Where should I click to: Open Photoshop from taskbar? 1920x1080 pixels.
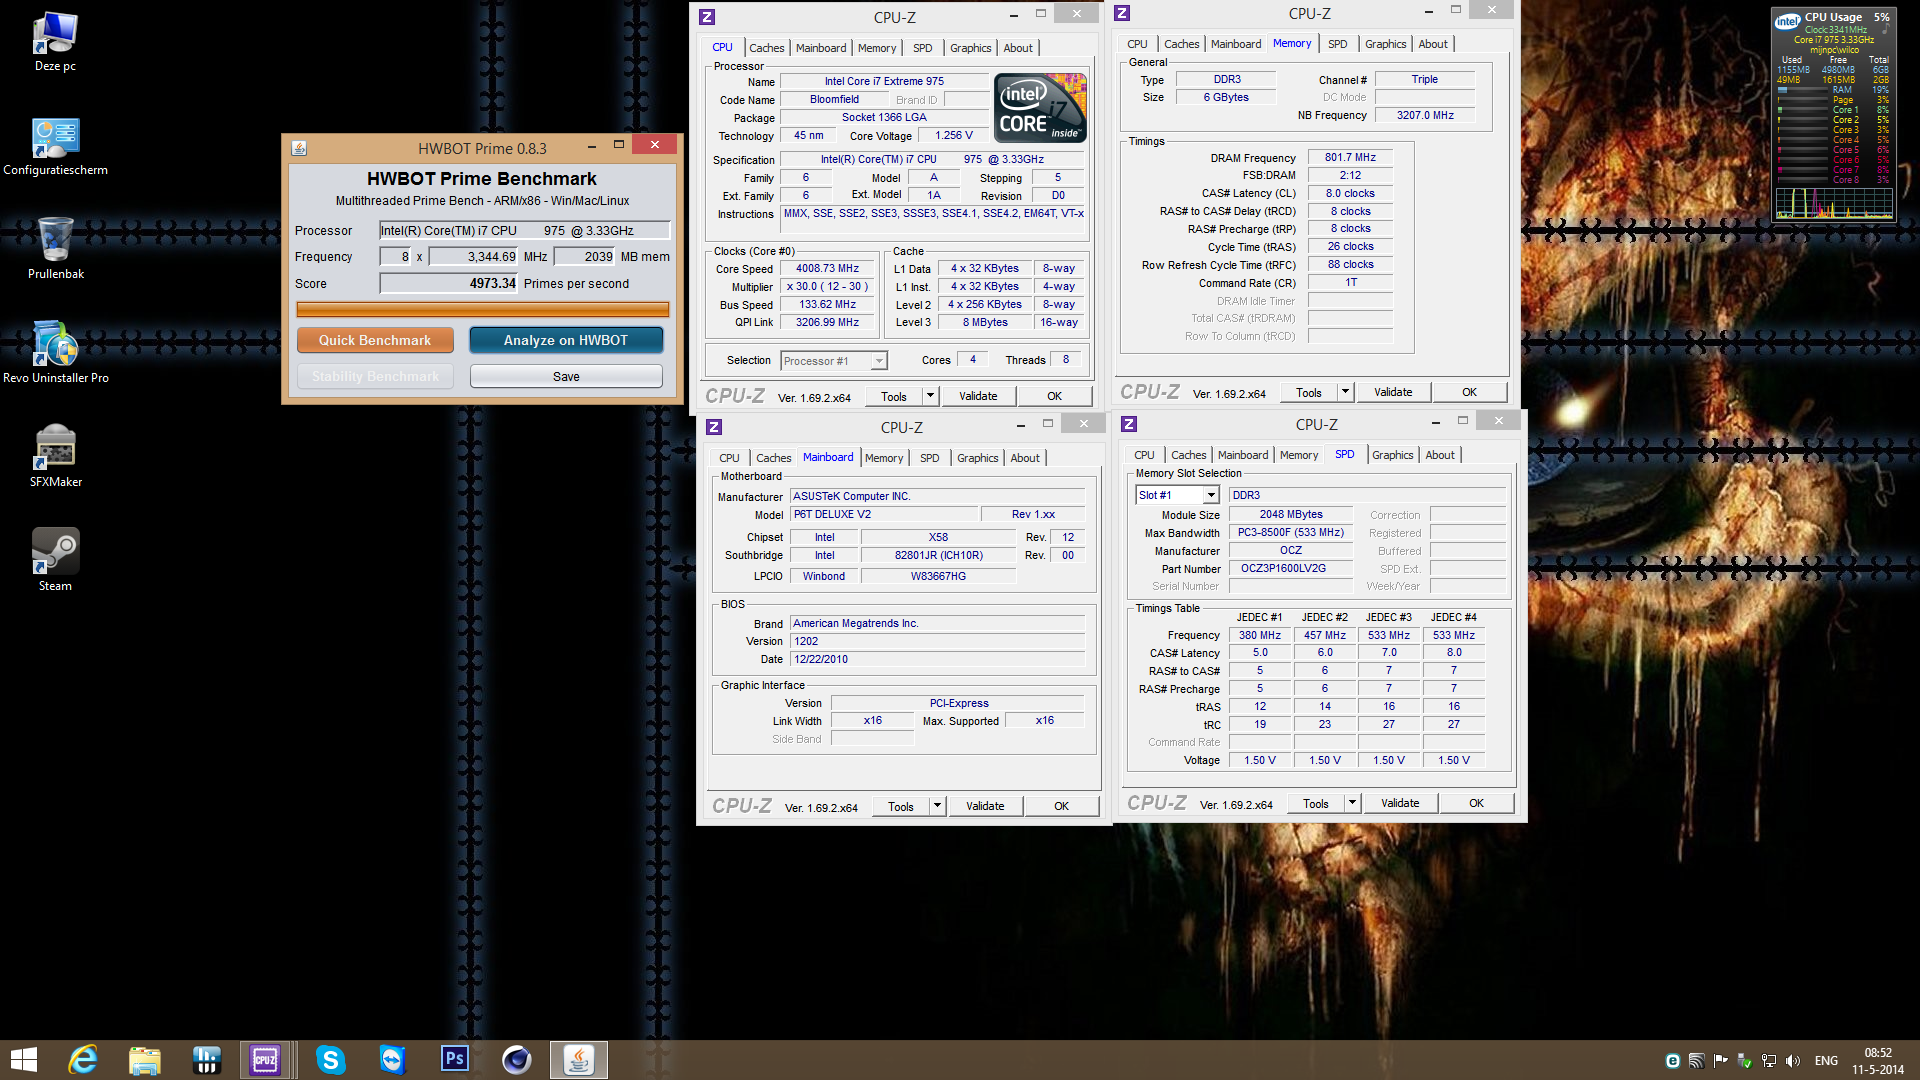pos(455,1060)
